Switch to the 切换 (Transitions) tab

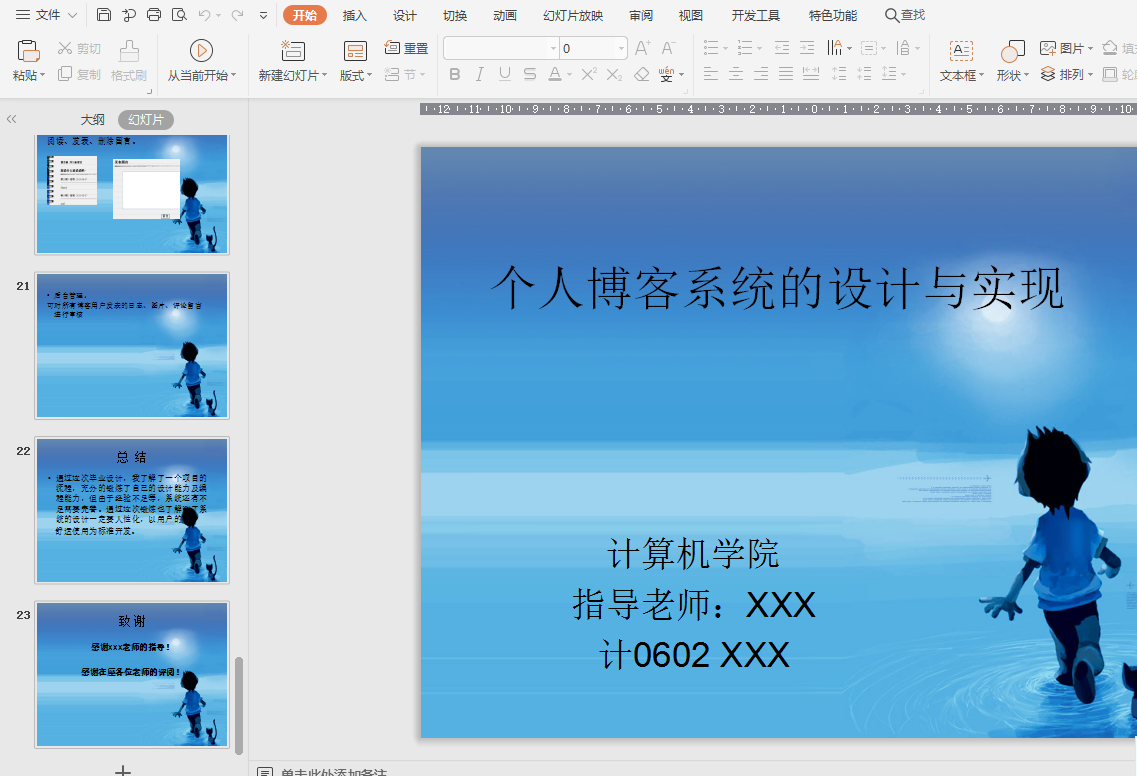pos(455,15)
